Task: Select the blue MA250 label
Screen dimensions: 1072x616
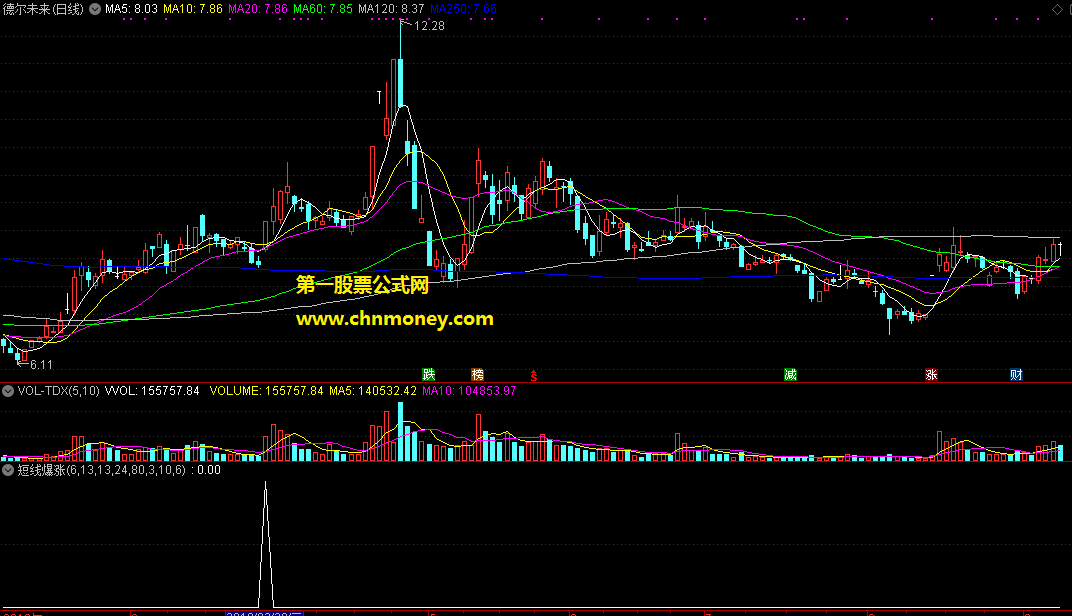Action: coord(463,9)
